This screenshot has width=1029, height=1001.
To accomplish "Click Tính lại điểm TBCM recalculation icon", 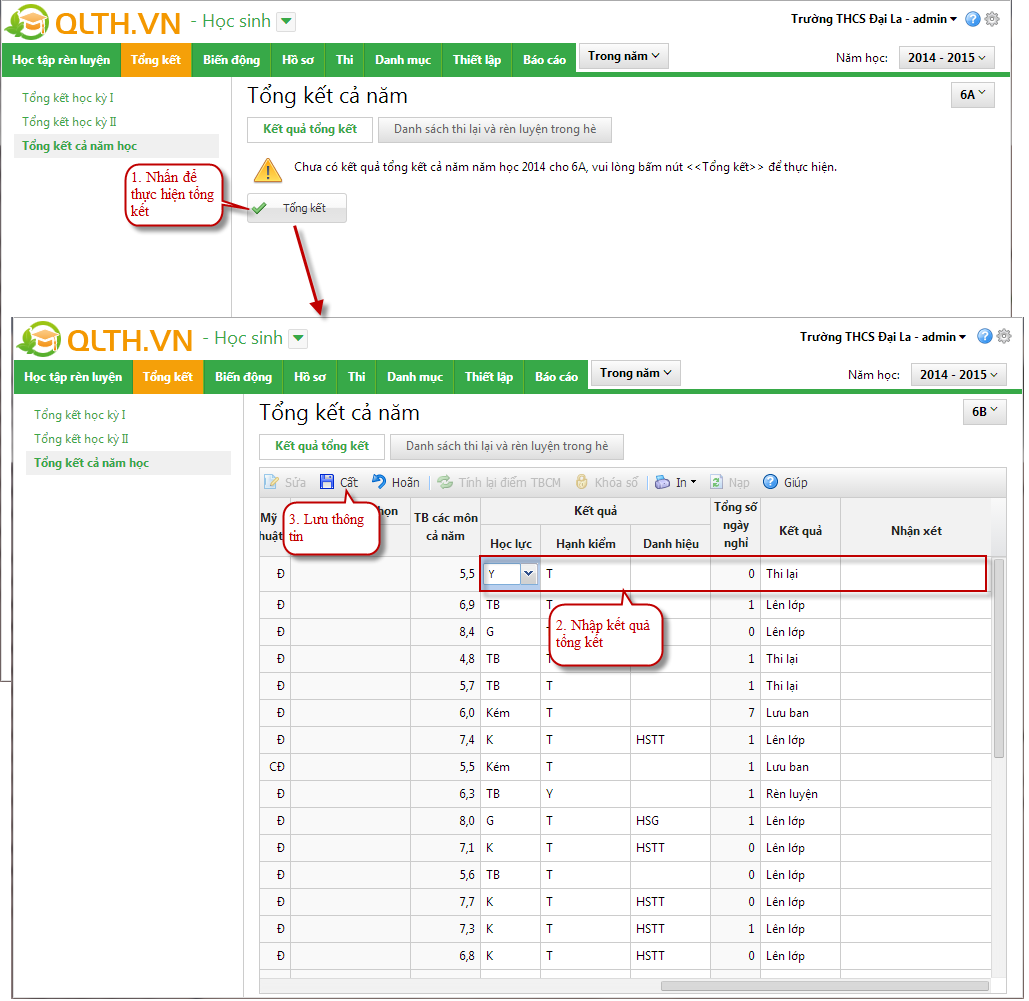I will coord(445,482).
